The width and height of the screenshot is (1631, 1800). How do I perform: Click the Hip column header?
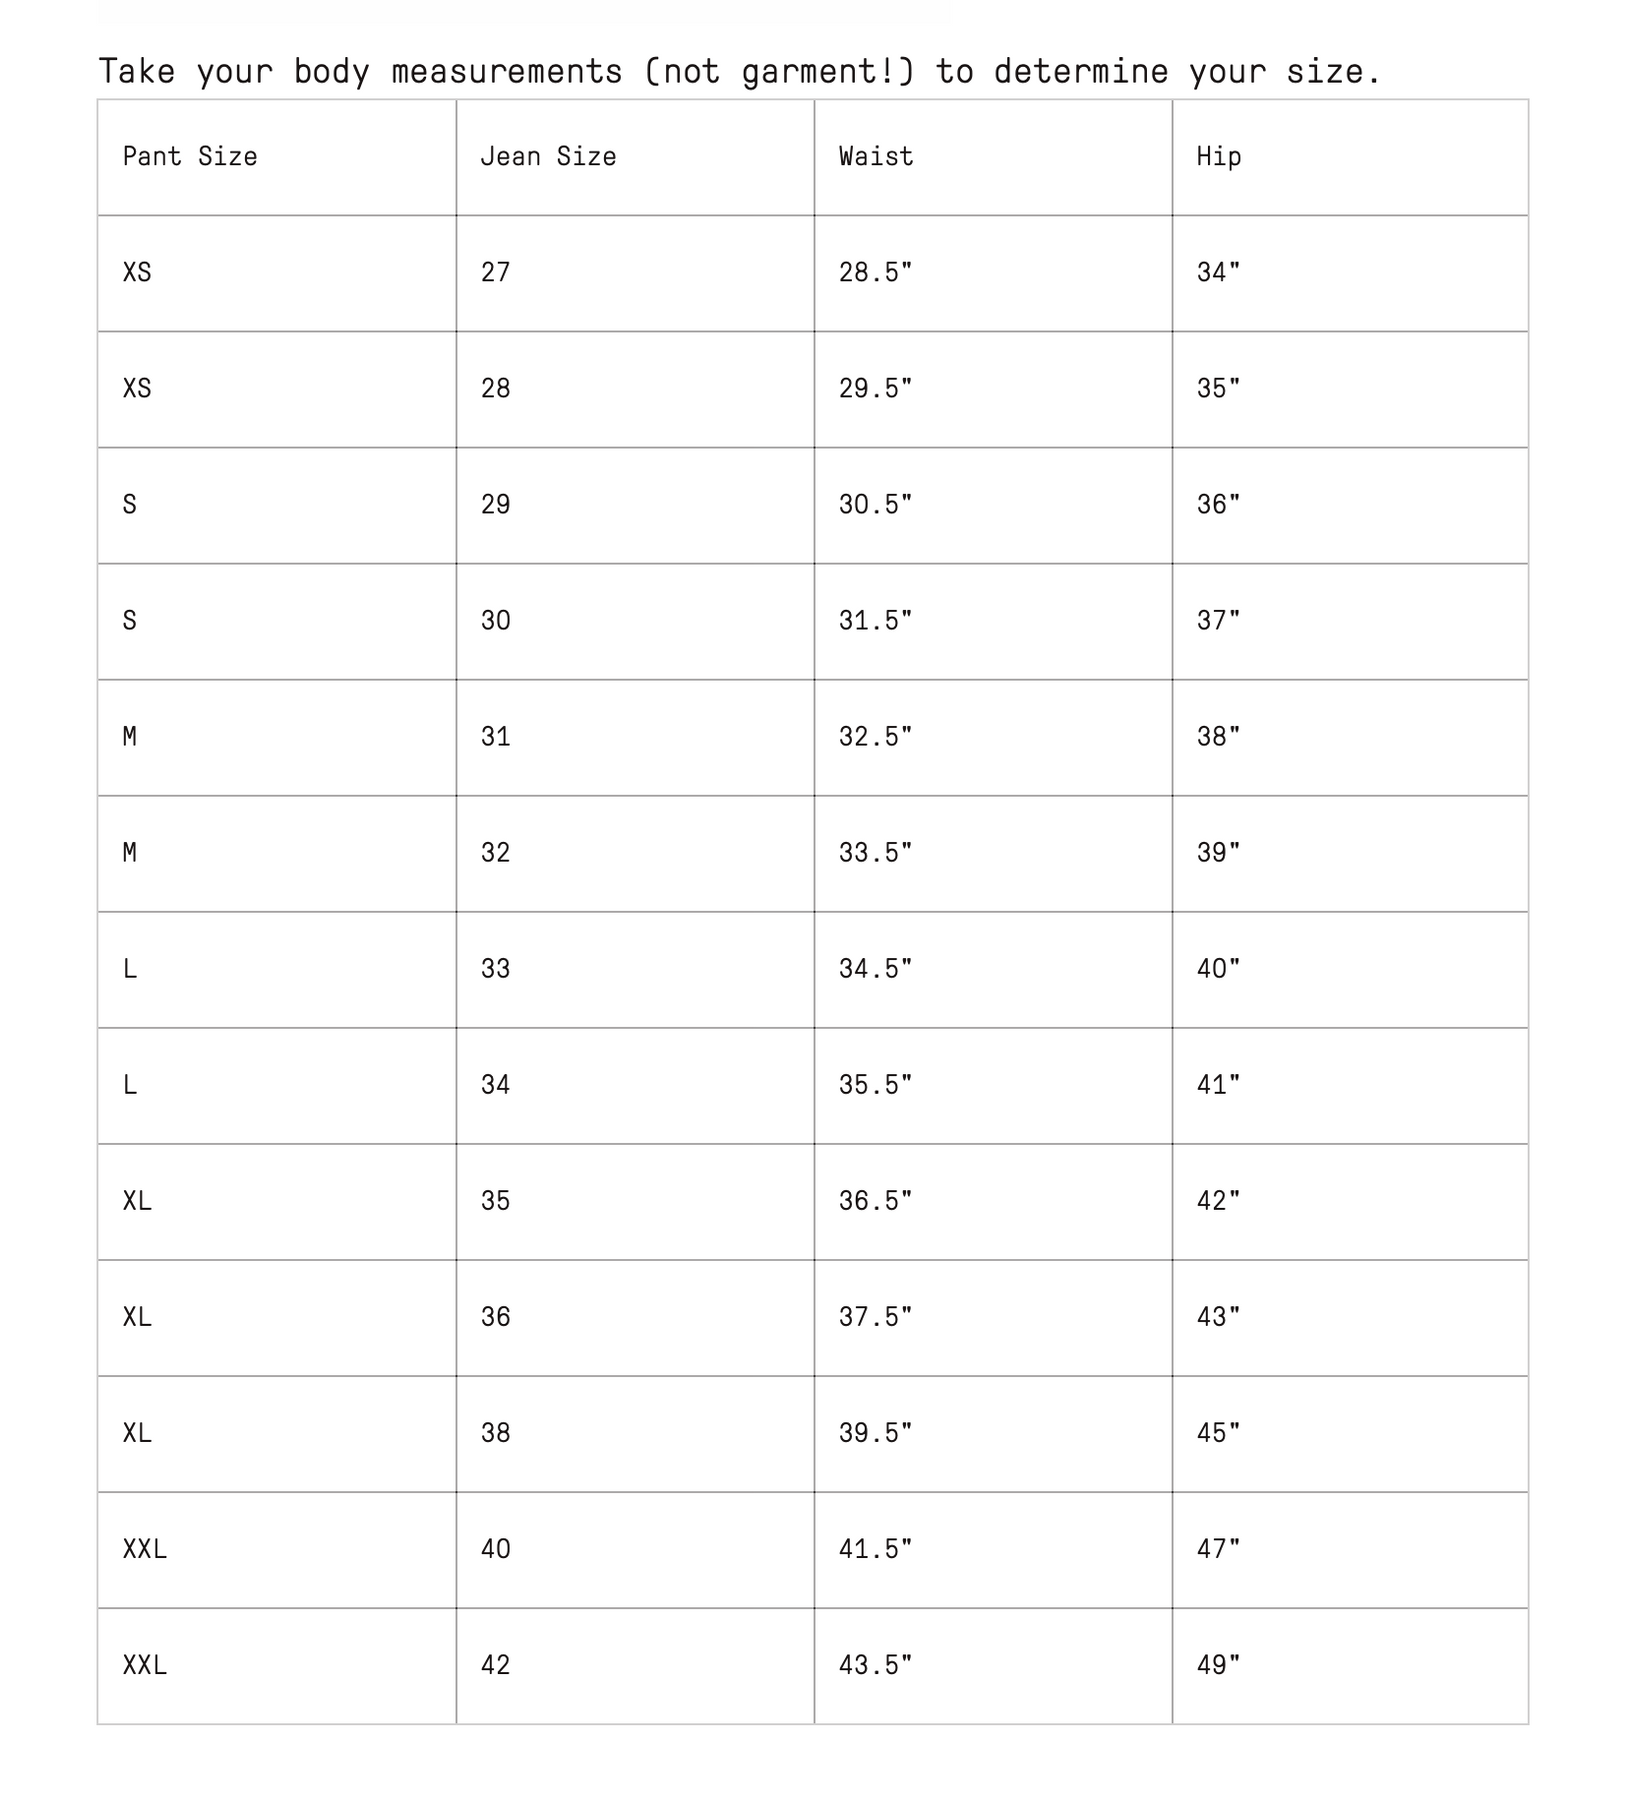coord(1219,157)
